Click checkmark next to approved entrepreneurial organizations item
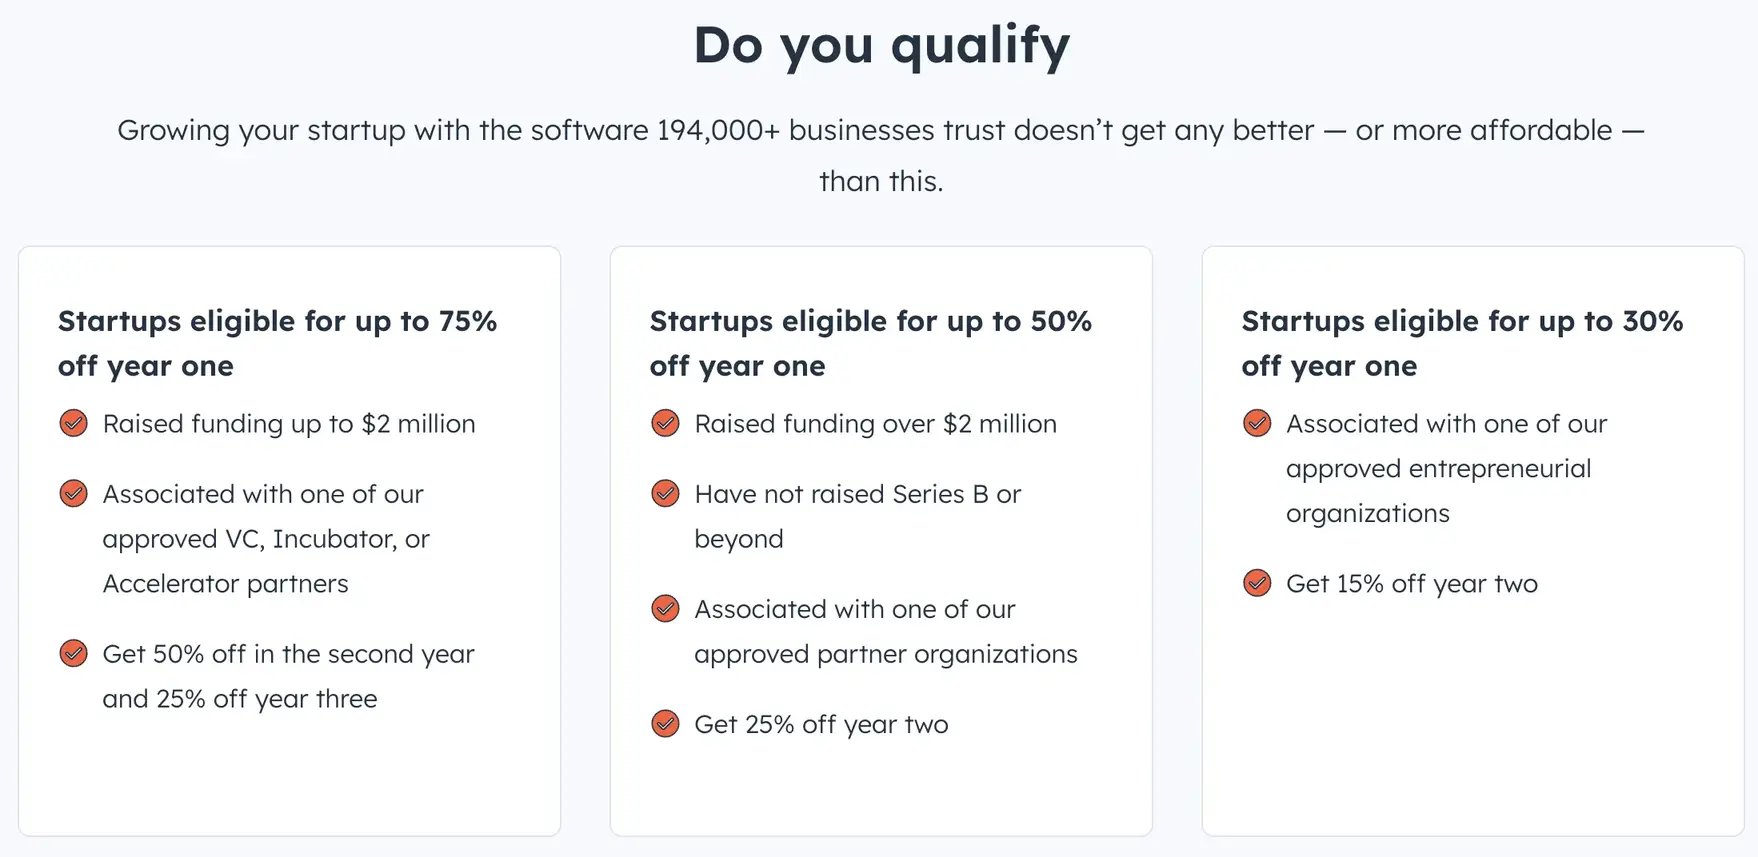 pyautogui.click(x=1257, y=423)
